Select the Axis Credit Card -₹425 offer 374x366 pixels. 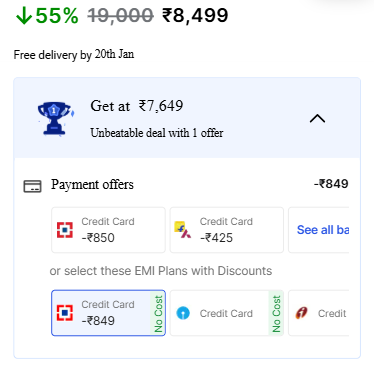point(227,230)
